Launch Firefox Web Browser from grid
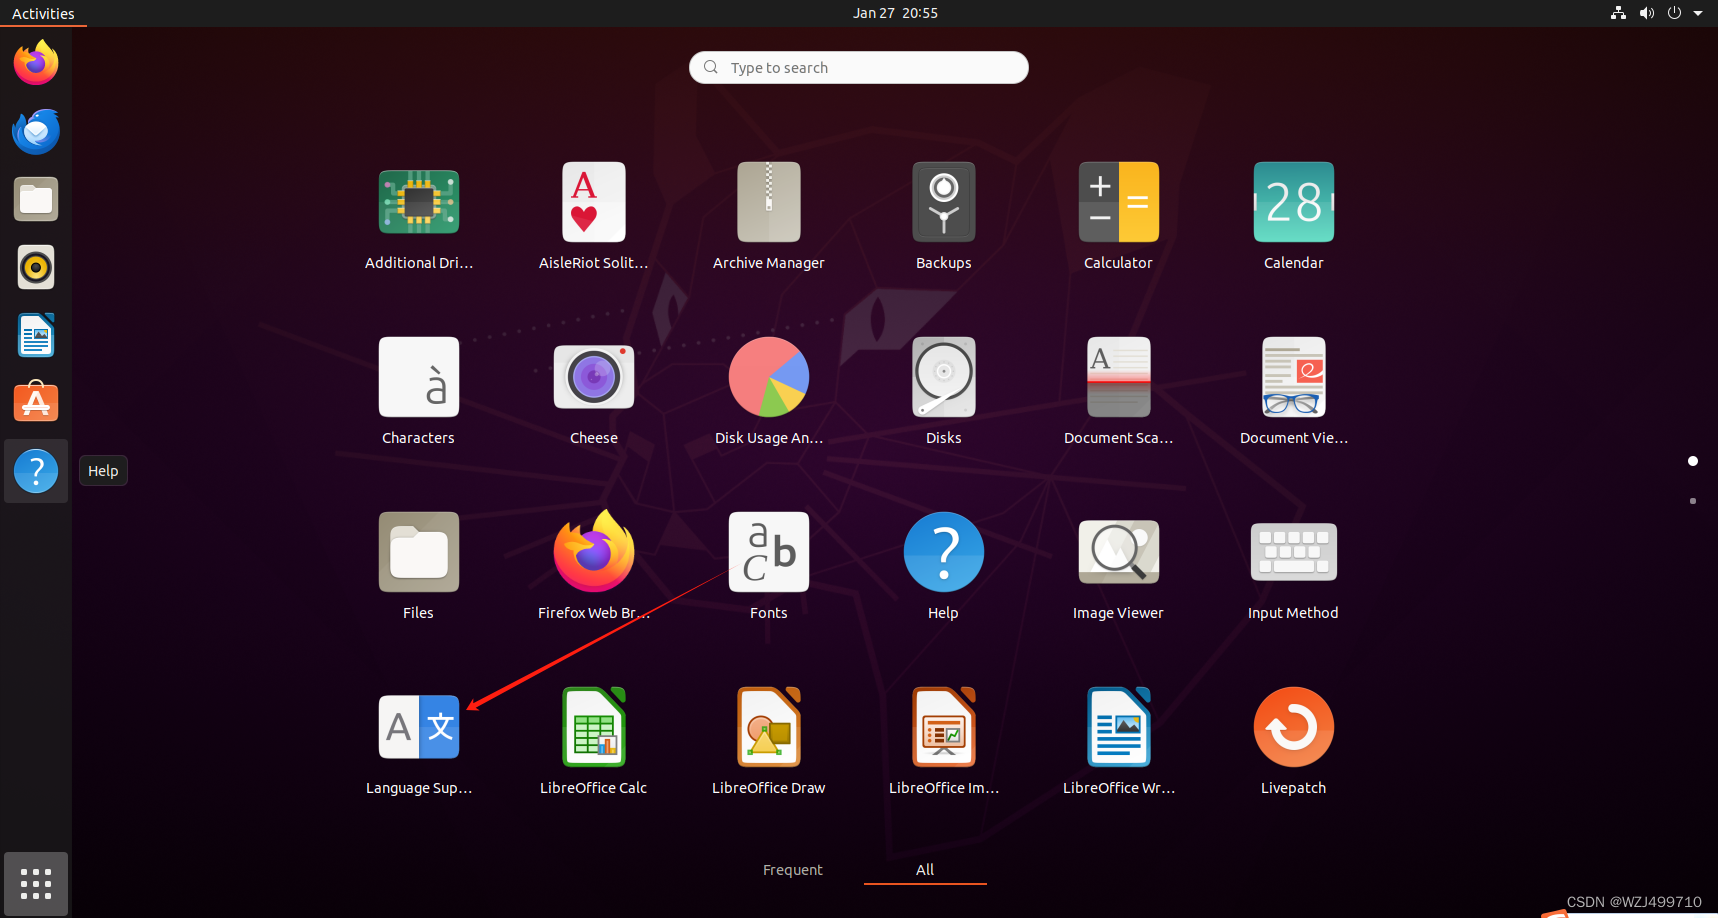The width and height of the screenshot is (1718, 918). 594,553
